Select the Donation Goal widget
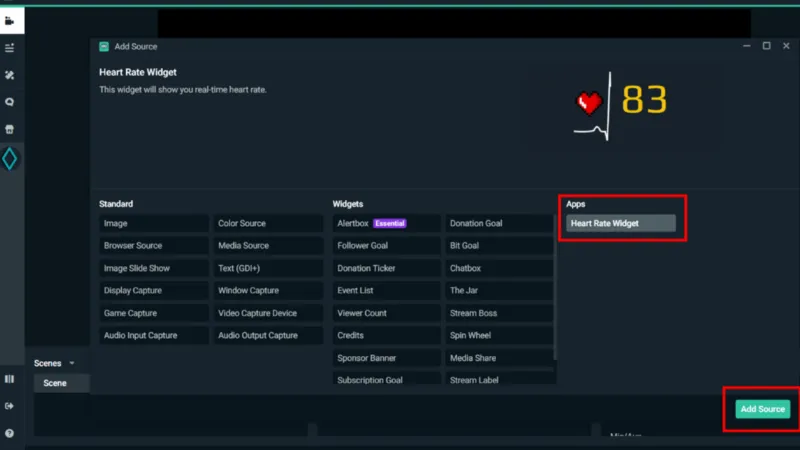 point(499,223)
